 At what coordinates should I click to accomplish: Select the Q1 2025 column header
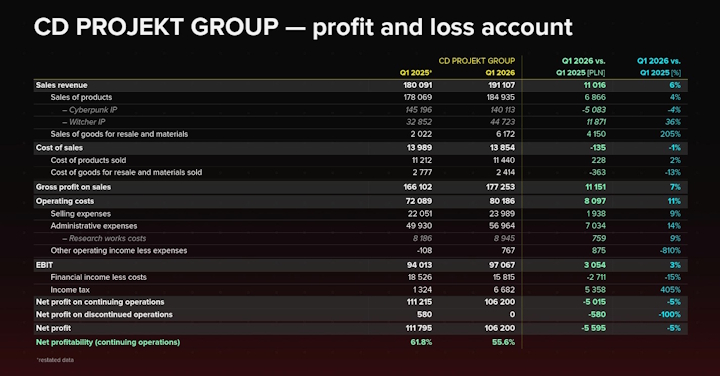click(416, 73)
